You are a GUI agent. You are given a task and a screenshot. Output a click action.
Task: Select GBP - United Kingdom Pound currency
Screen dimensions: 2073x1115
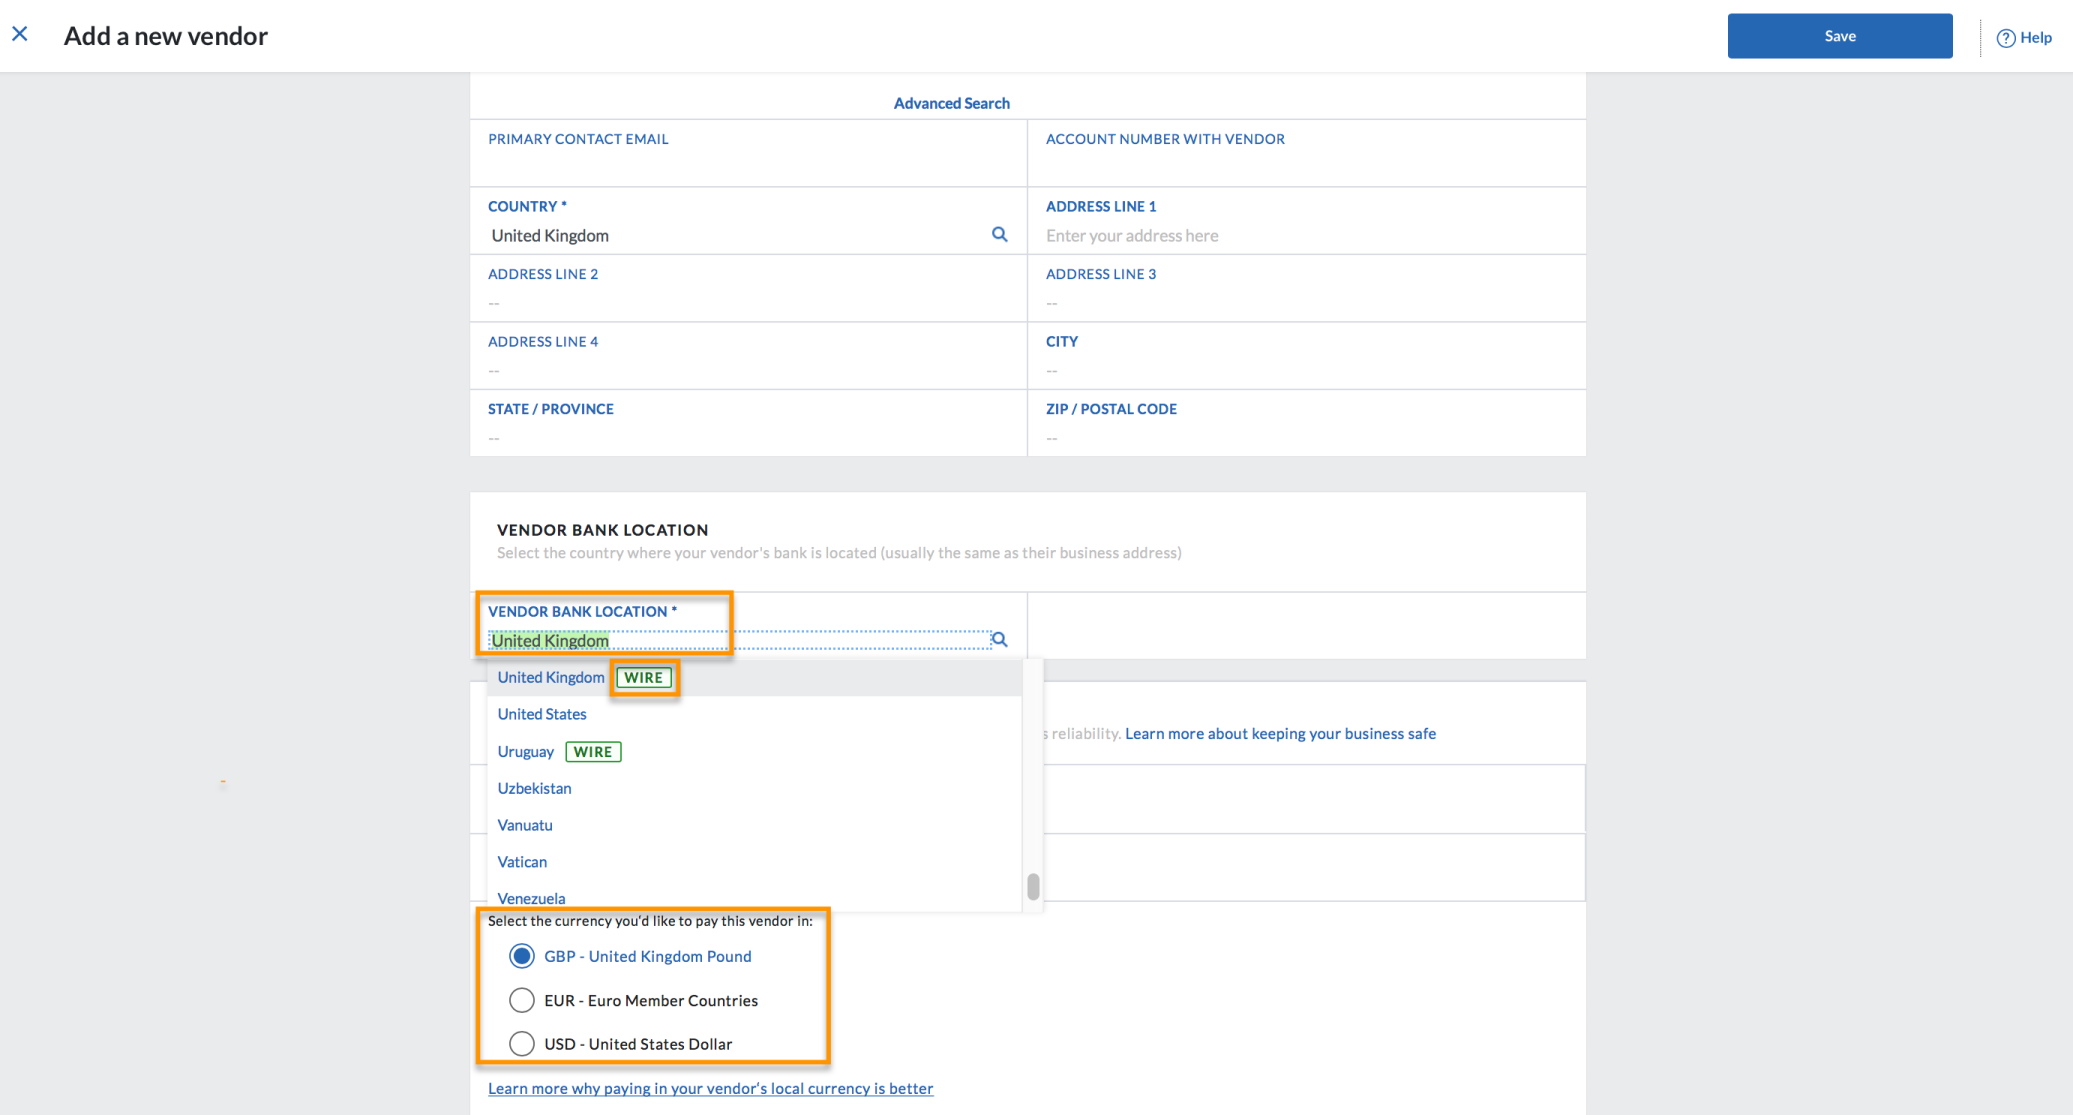(x=522, y=957)
